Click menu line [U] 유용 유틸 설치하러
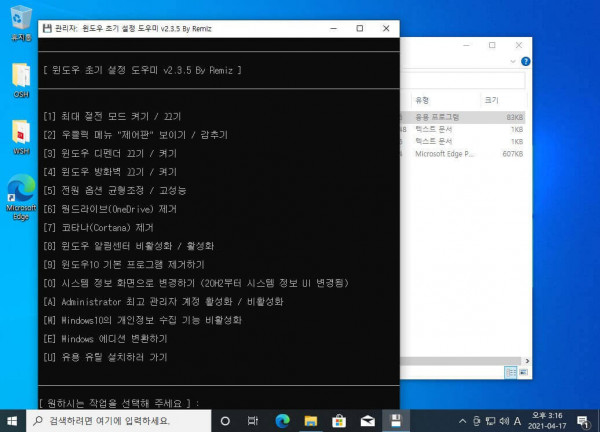 pyautogui.click(x=105, y=357)
